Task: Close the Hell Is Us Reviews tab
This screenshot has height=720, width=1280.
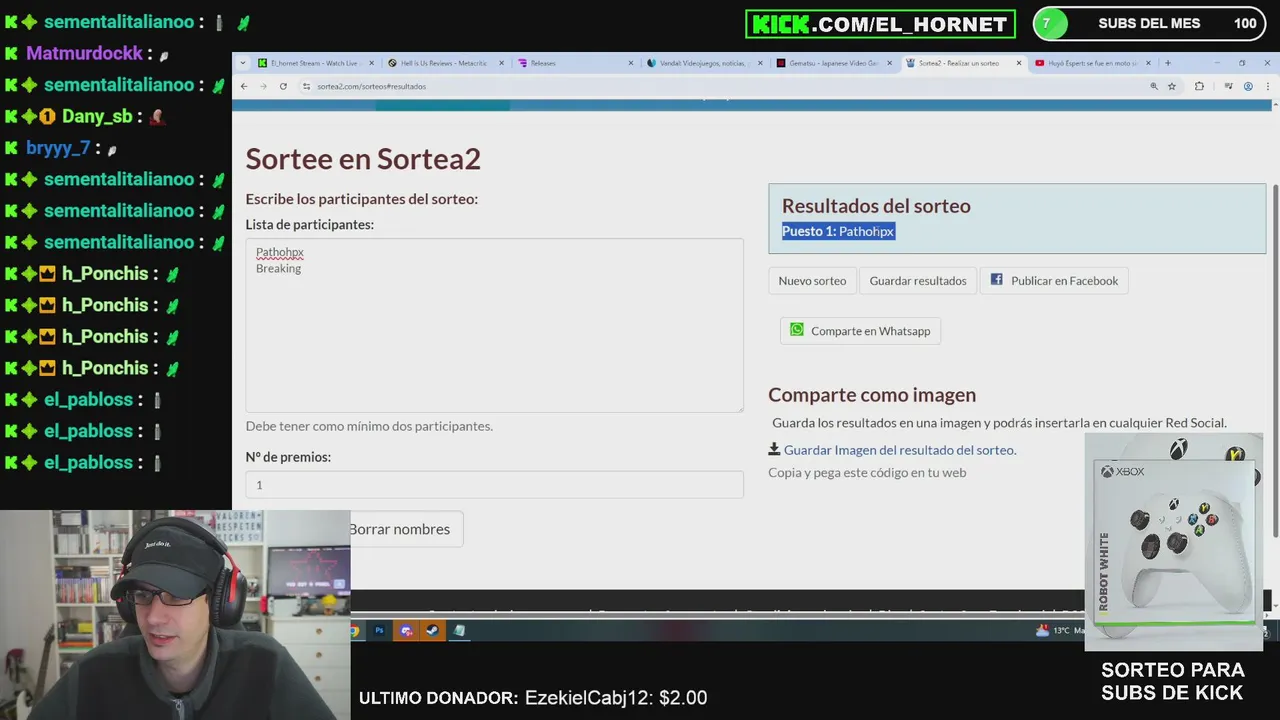Action: [501, 63]
